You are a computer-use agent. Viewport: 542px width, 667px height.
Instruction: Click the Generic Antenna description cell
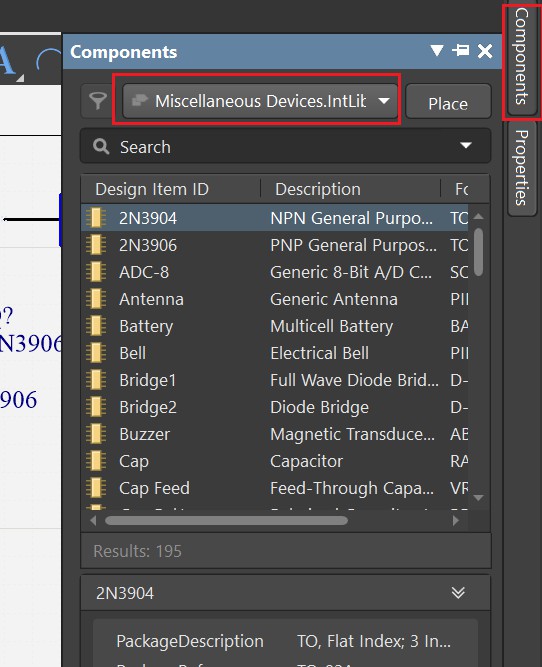pos(334,299)
